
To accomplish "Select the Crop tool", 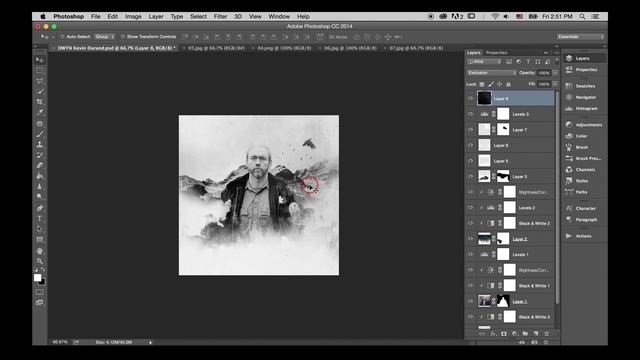I will click(40, 102).
